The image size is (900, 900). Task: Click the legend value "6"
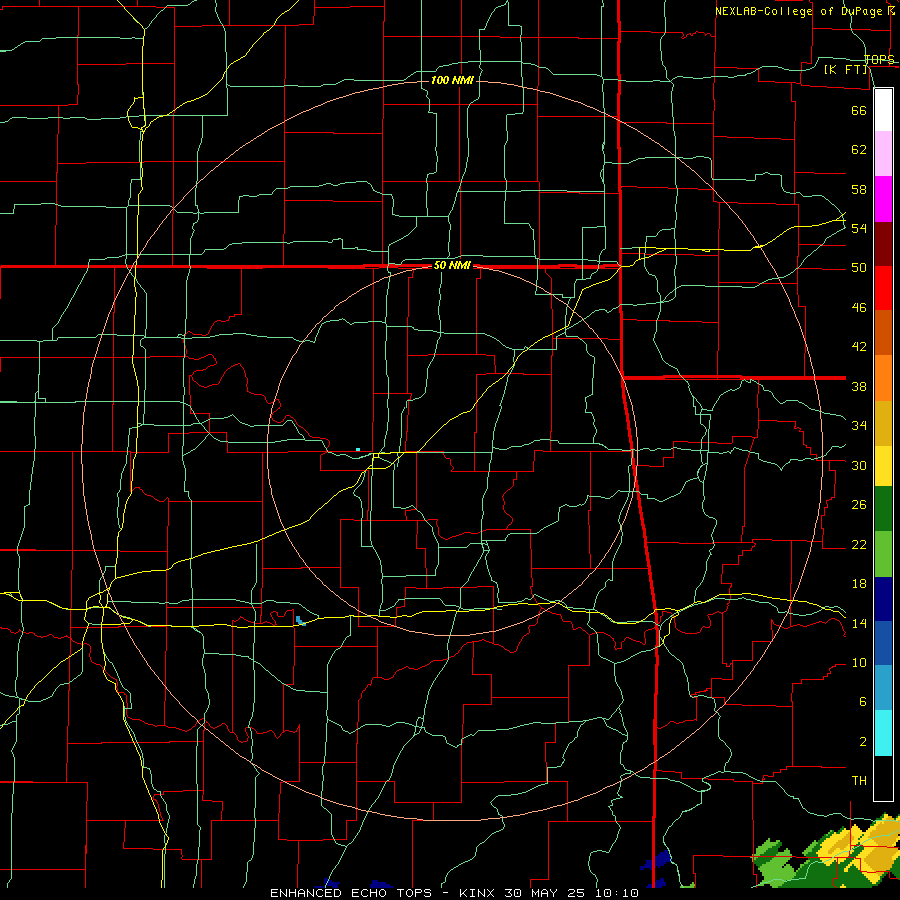(x=862, y=702)
